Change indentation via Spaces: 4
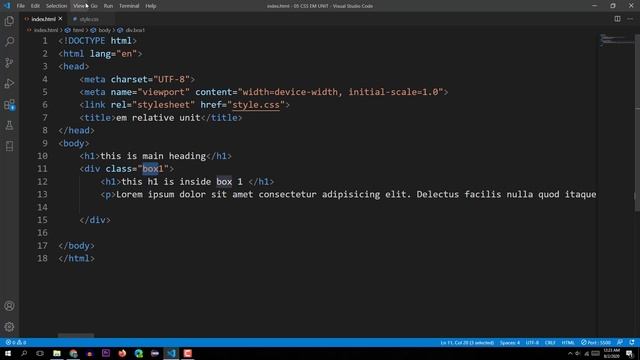Viewport: 640px width, 360px height. pyautogui.click(x=510, y=342)
